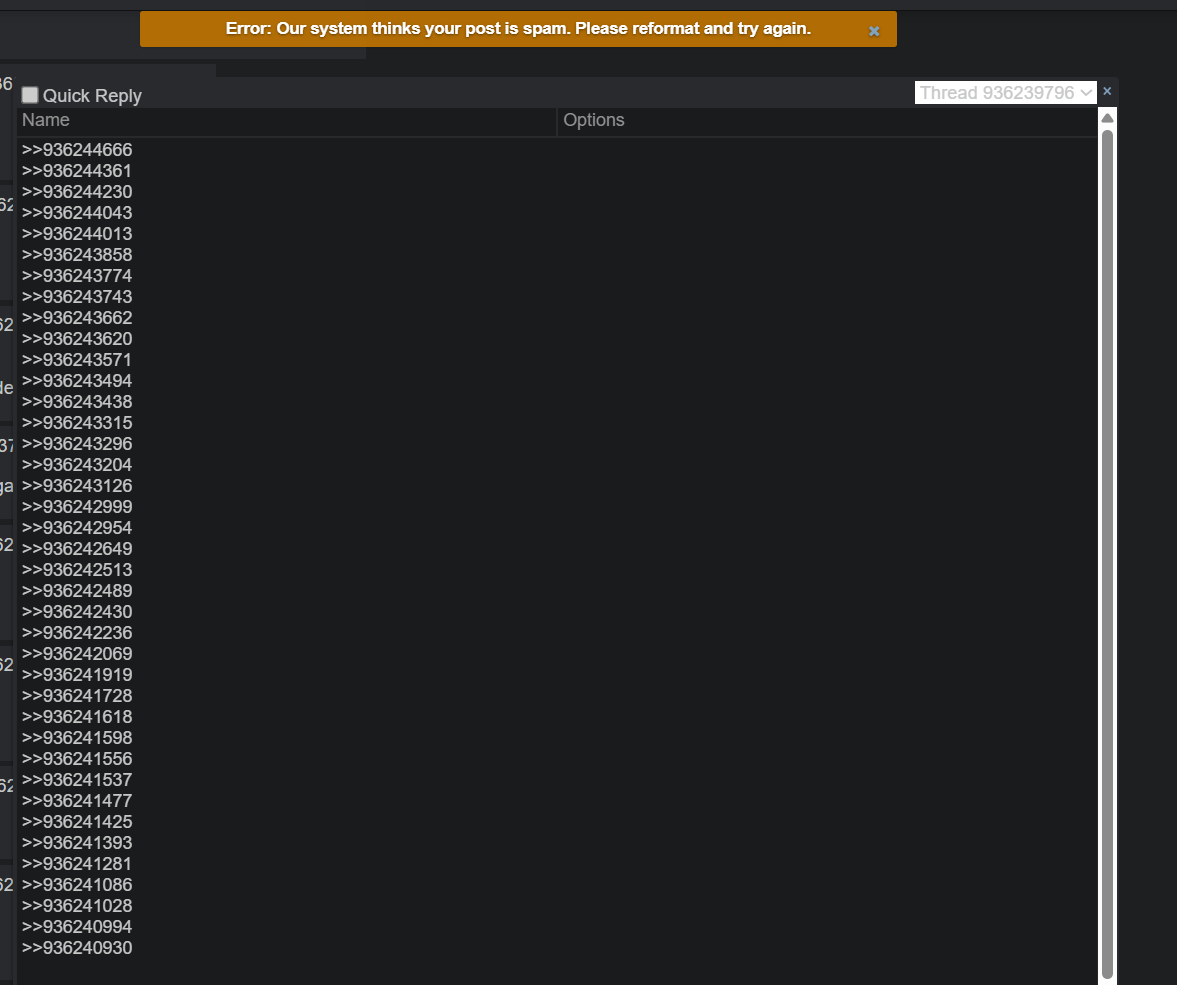
Task: Click quote line >>936242489
Action: pos(77,592)
